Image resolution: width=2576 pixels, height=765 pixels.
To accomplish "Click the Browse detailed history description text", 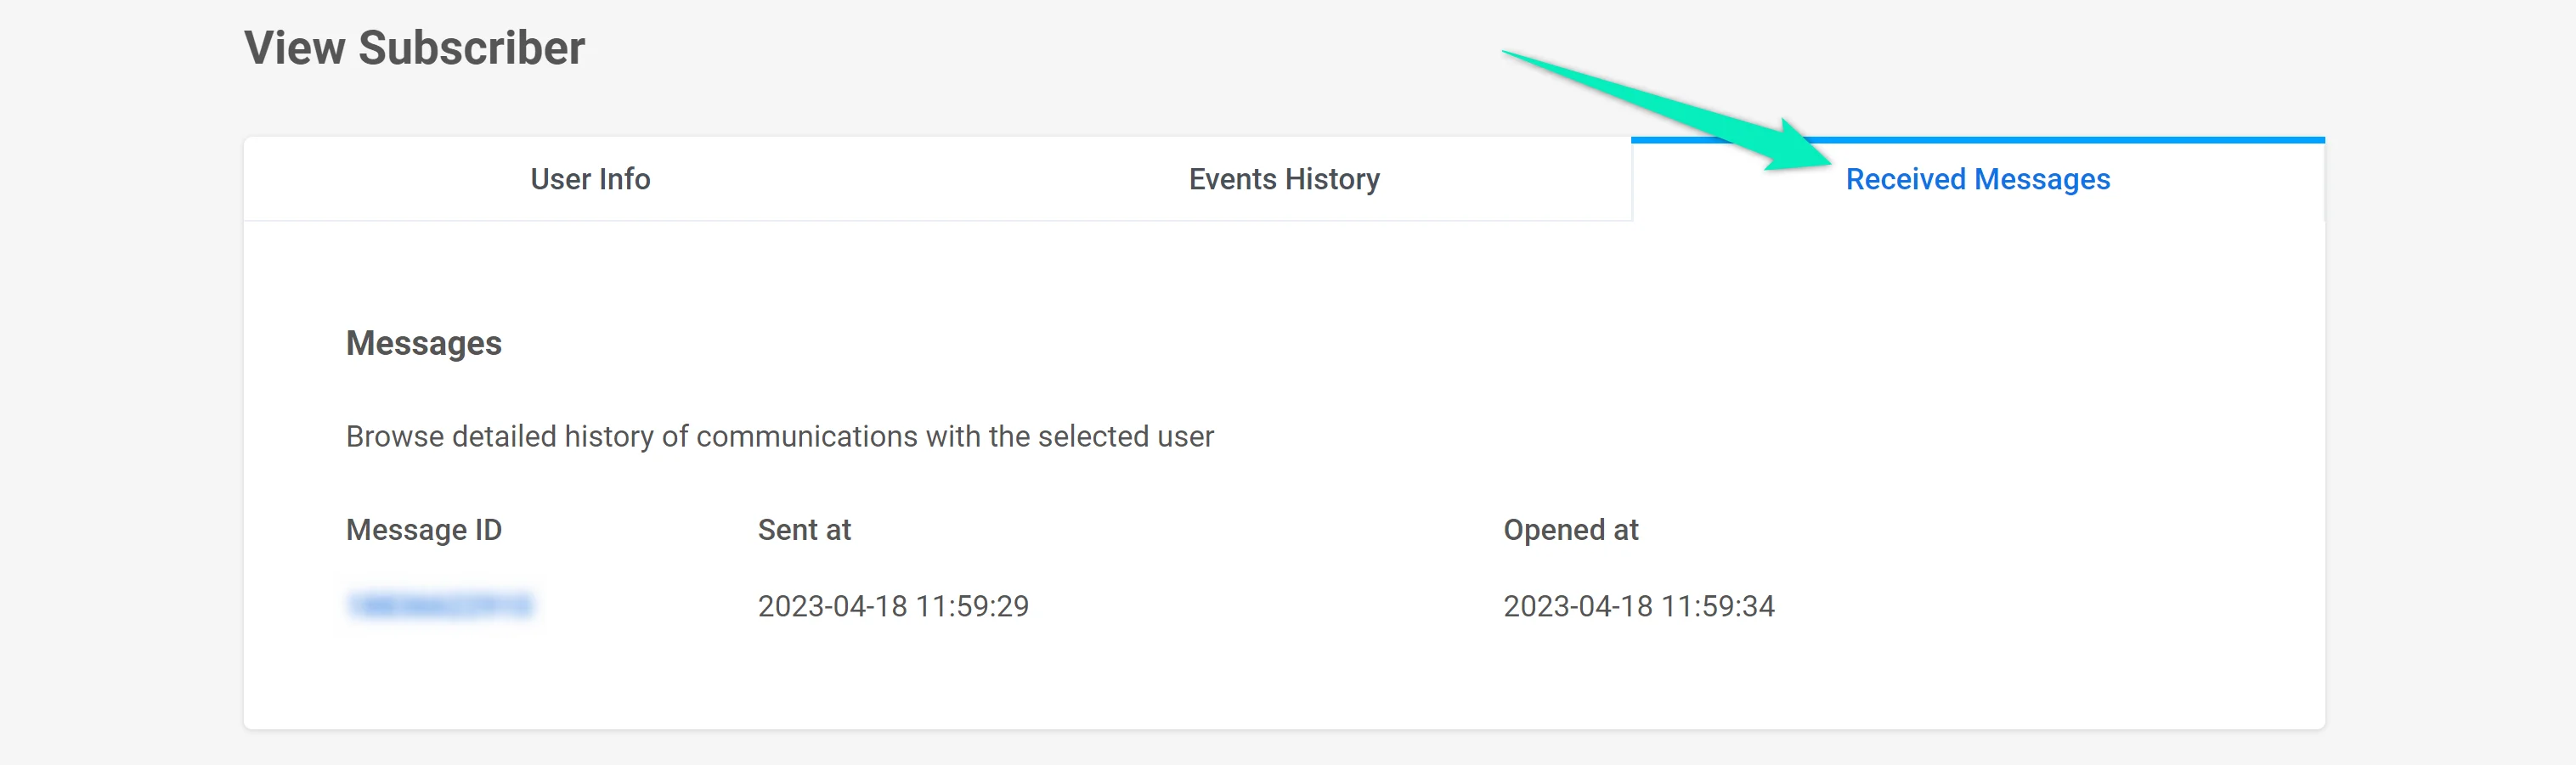I will [x=779, y=436].
